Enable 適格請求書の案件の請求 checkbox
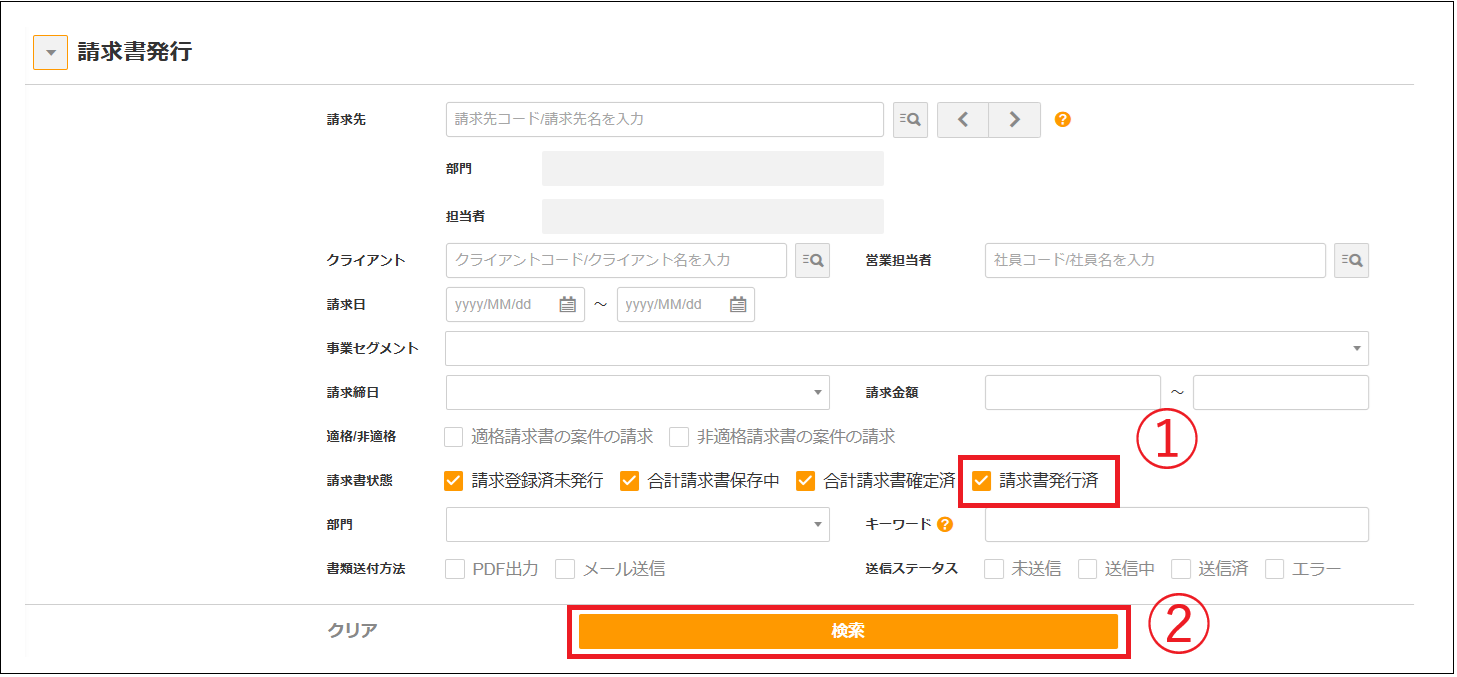 coord(454,437)
